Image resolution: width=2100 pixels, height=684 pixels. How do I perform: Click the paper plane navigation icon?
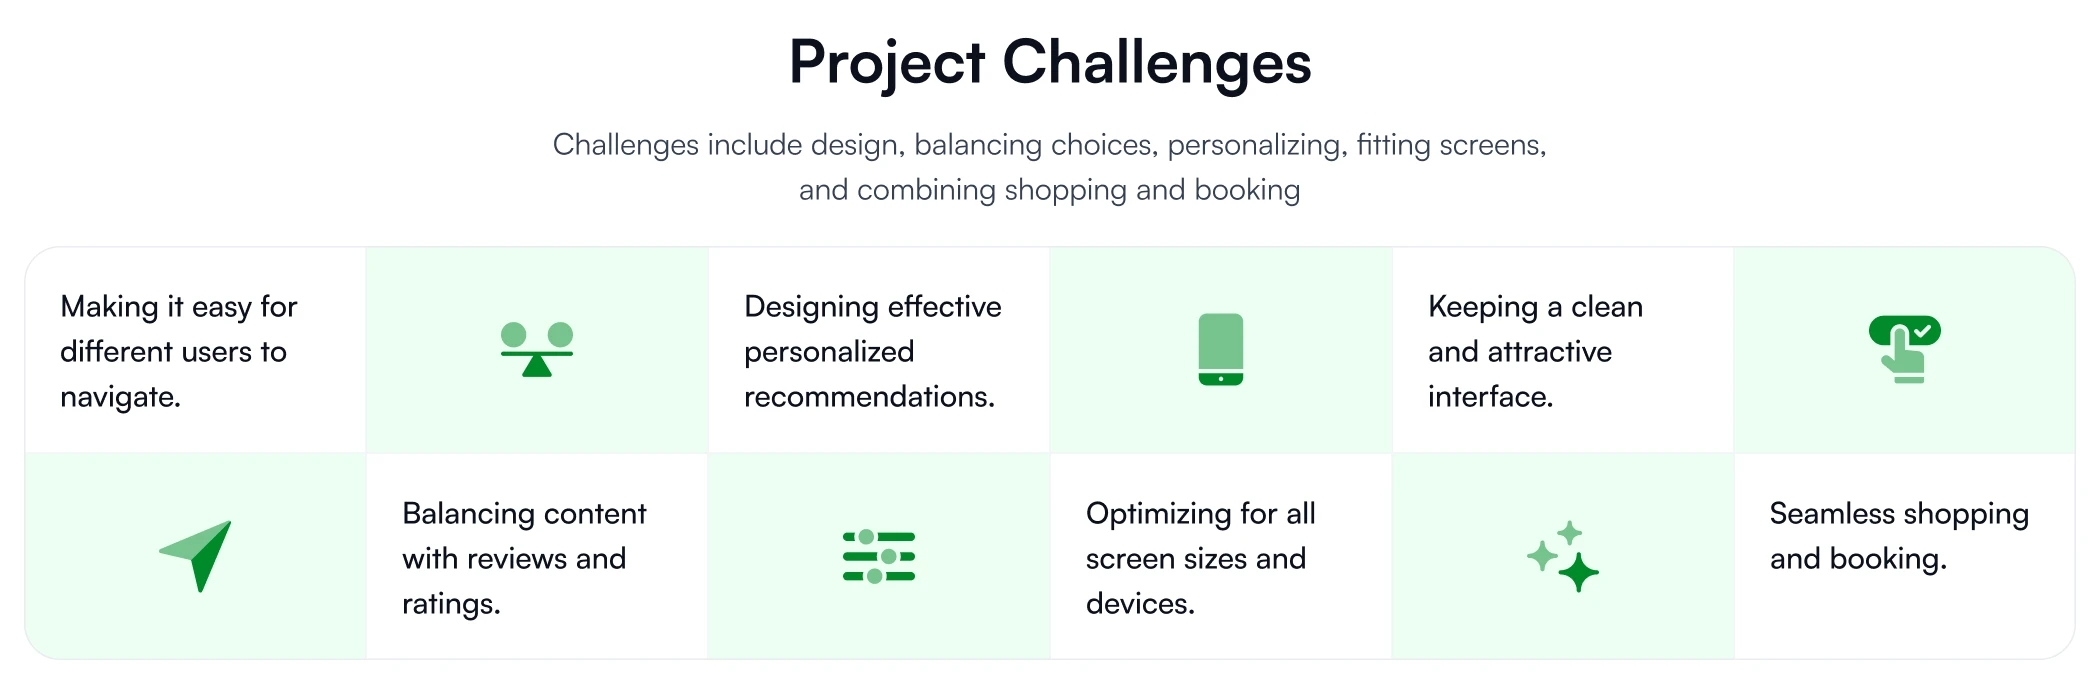tap(196, 555)
